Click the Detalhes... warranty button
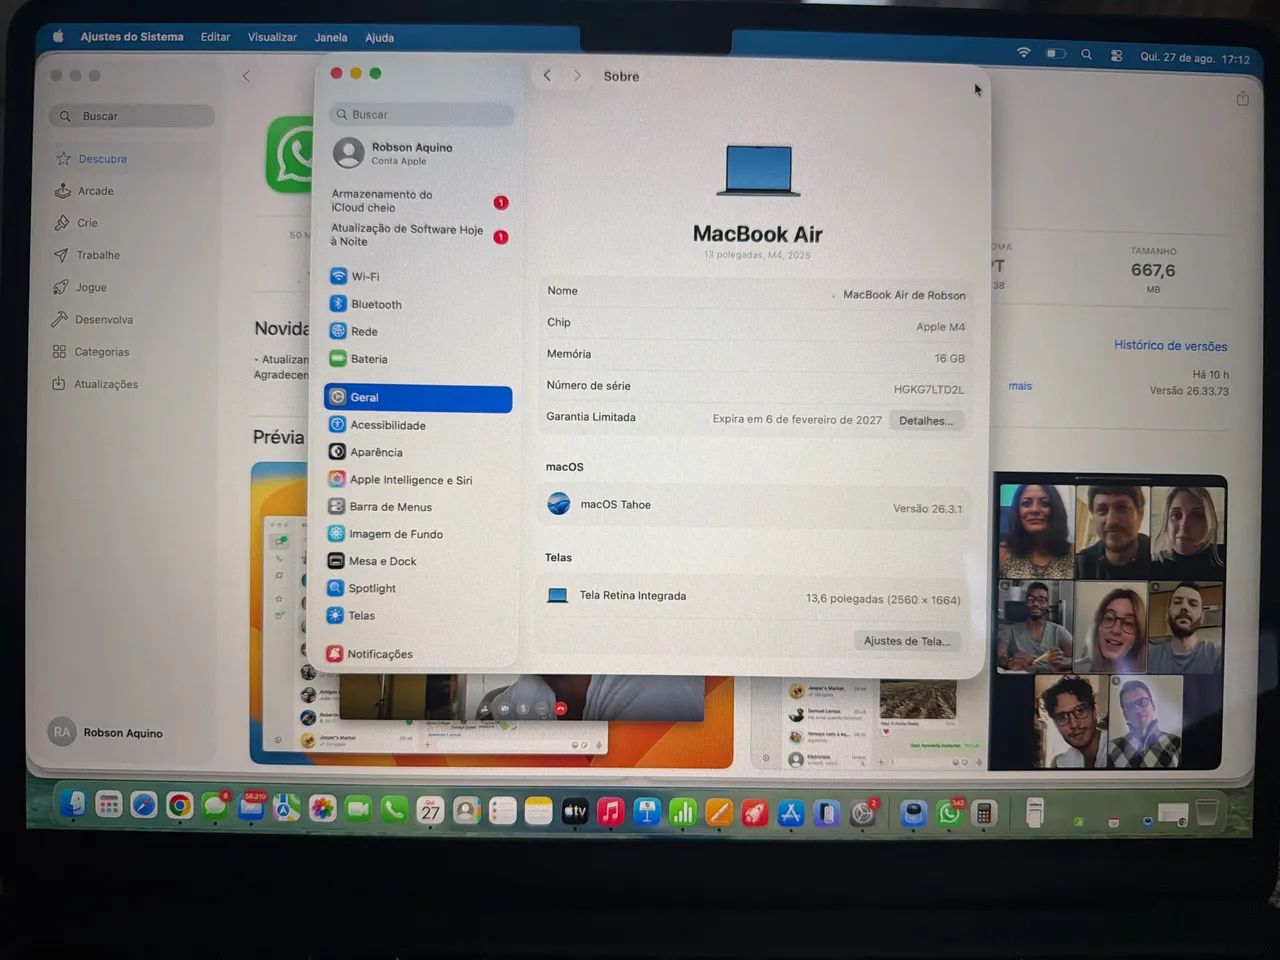The width and height of the screenshot is (1280, 960). pyautogui.click(x=926, y=420)
